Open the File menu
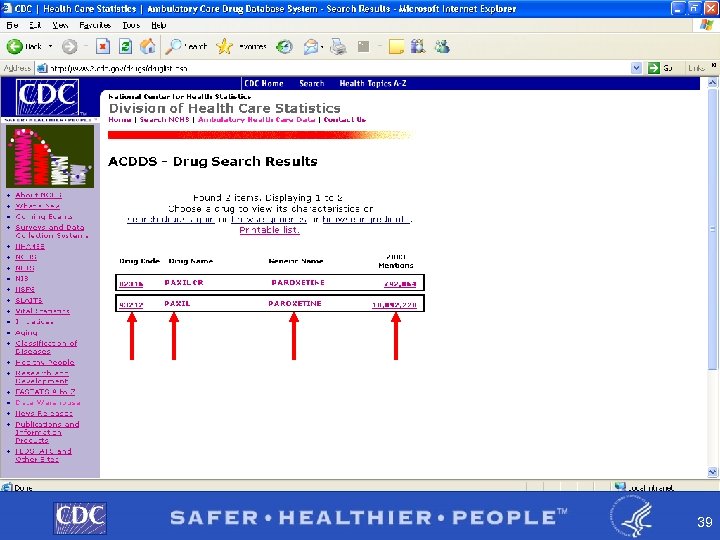Image resolution: width=720 pixels, height=540 pixels. pyautogui.click(x=12, y=25)
